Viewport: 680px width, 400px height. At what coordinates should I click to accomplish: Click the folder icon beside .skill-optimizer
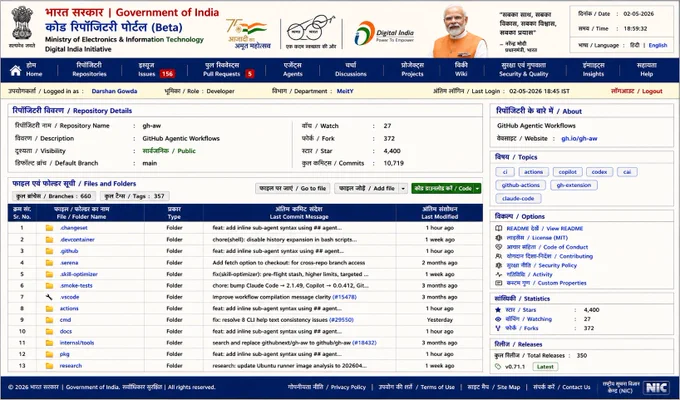49,274
